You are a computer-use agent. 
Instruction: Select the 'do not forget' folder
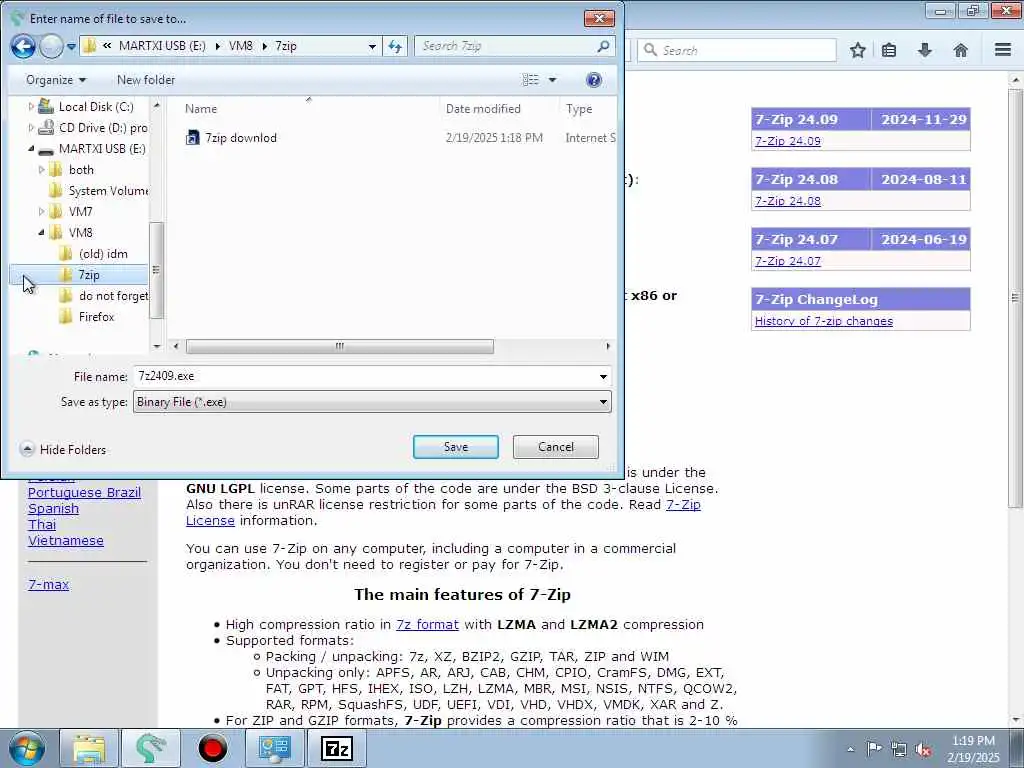pos(113,296)
